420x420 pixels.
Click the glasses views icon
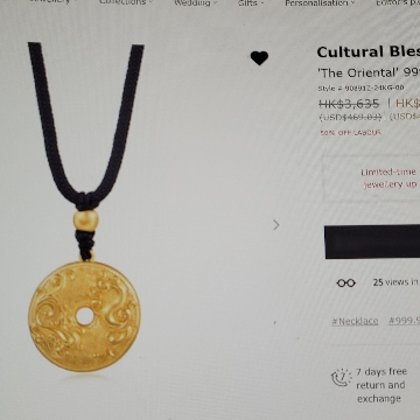click(x=346, y=283)
